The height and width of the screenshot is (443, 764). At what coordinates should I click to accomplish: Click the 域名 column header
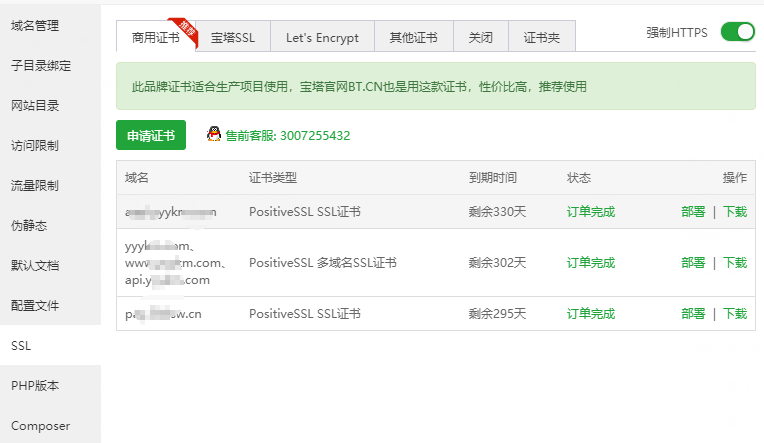pos(136,177)
